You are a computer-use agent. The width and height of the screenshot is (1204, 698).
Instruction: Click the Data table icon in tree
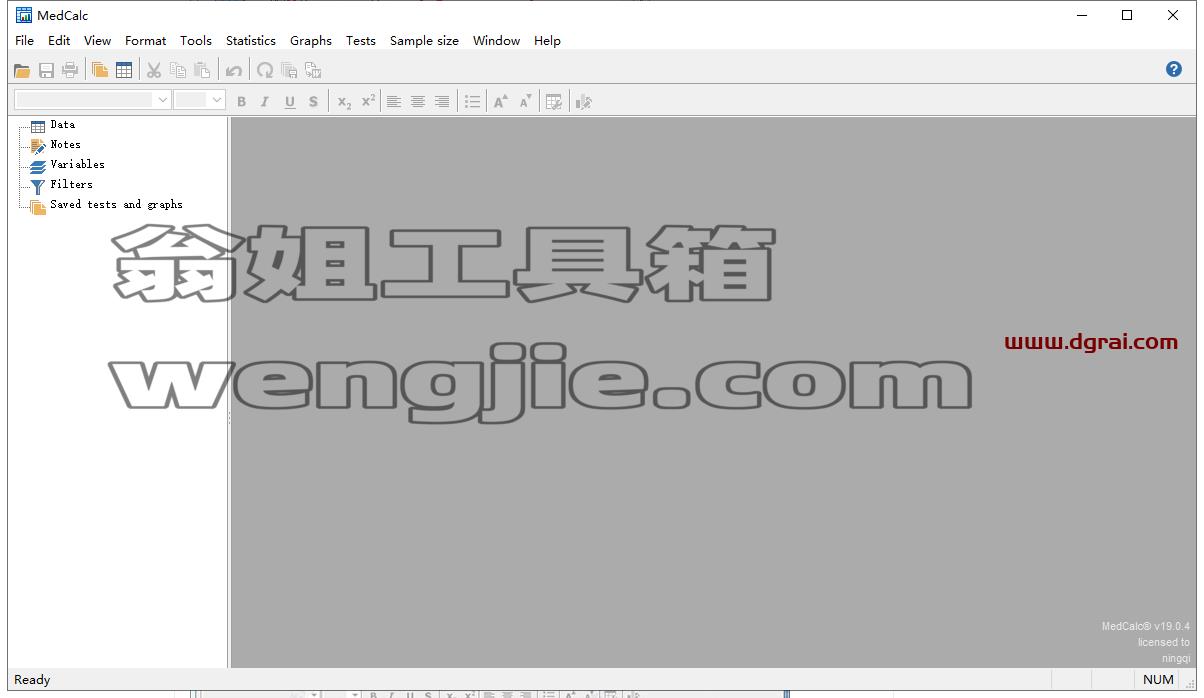38,126
